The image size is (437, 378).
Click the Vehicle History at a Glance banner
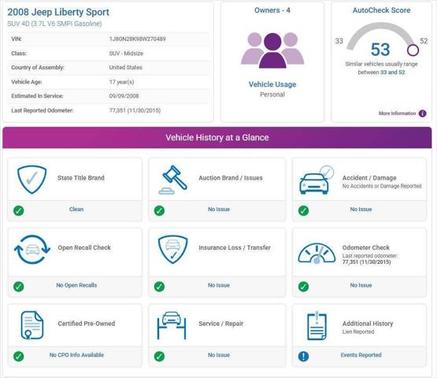click(217, 137)
